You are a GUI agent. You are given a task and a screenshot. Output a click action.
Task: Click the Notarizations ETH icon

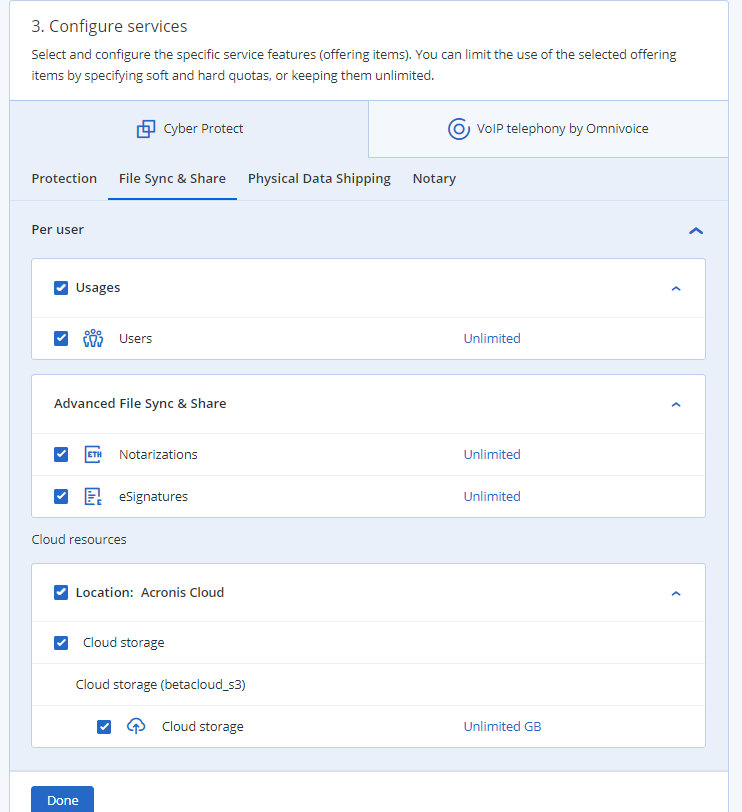click(93, 454)
